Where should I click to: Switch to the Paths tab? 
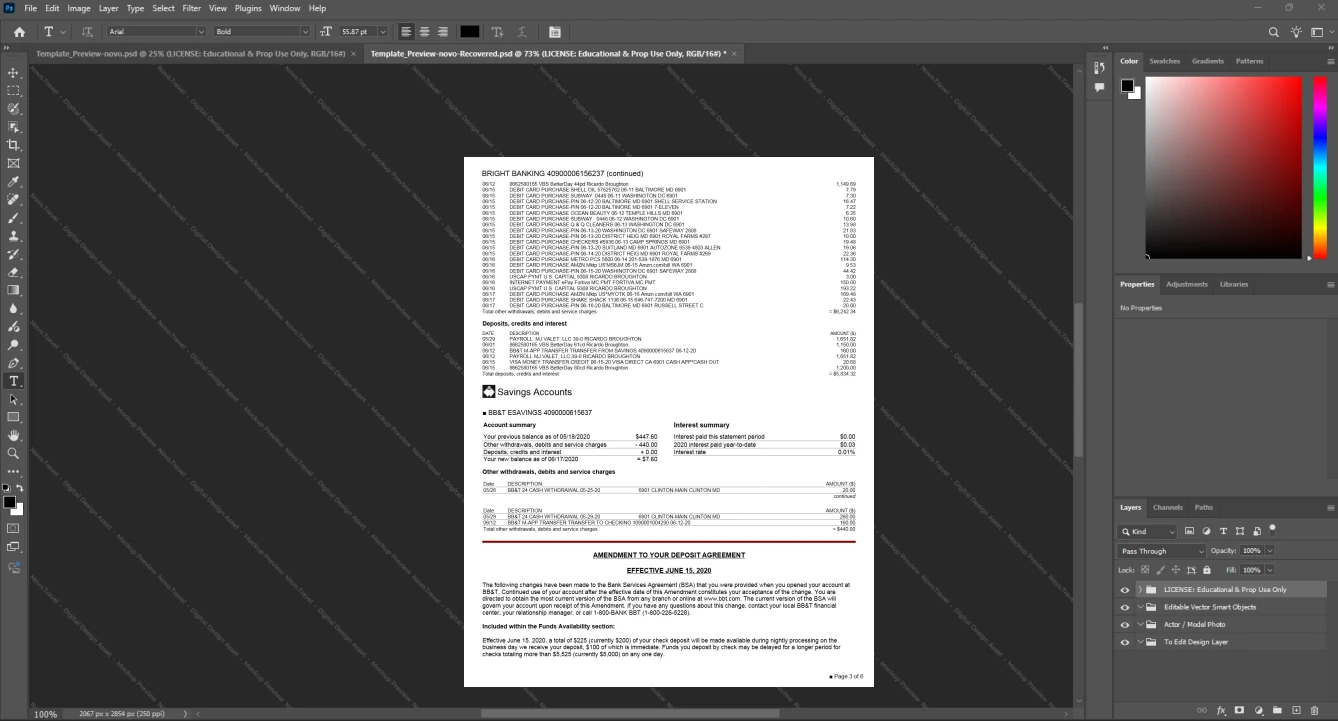click(1204, 508)
